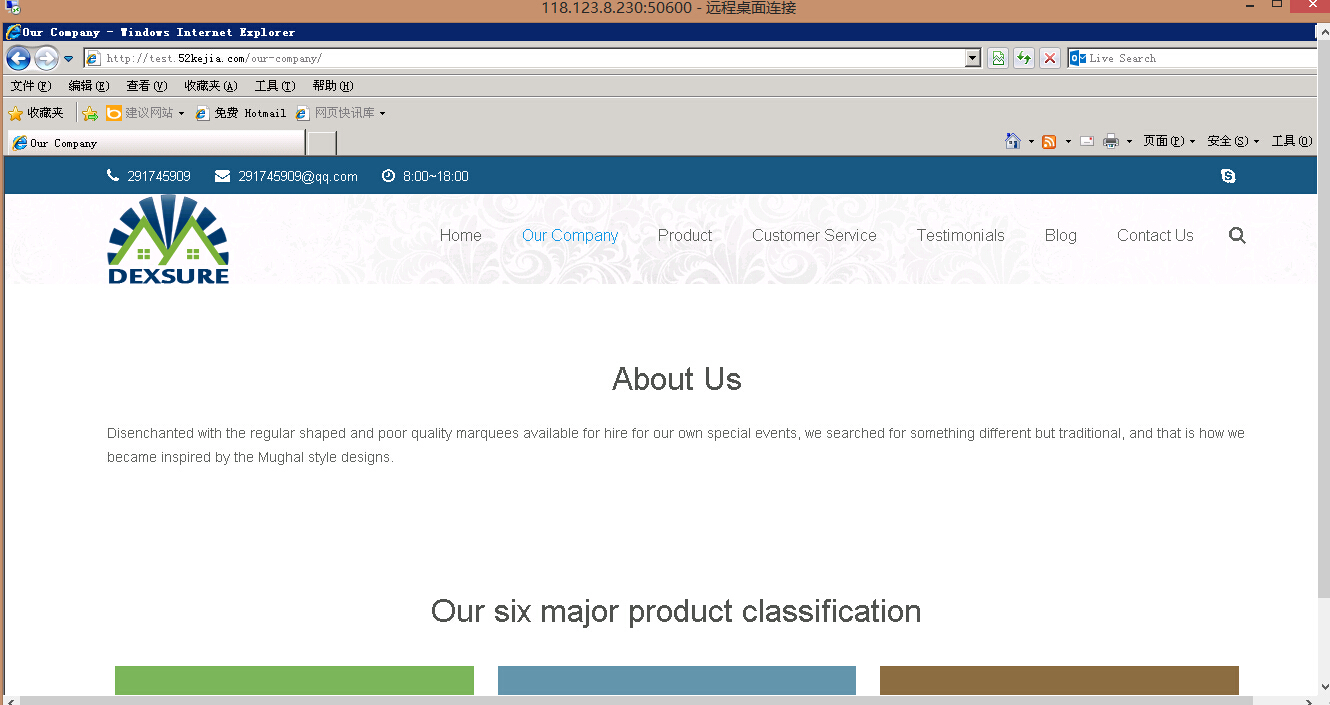Open the 安全(S) dropdown menu
Image resolution: width=1330 pixels, height=705 pixels.
point(1232,141)
